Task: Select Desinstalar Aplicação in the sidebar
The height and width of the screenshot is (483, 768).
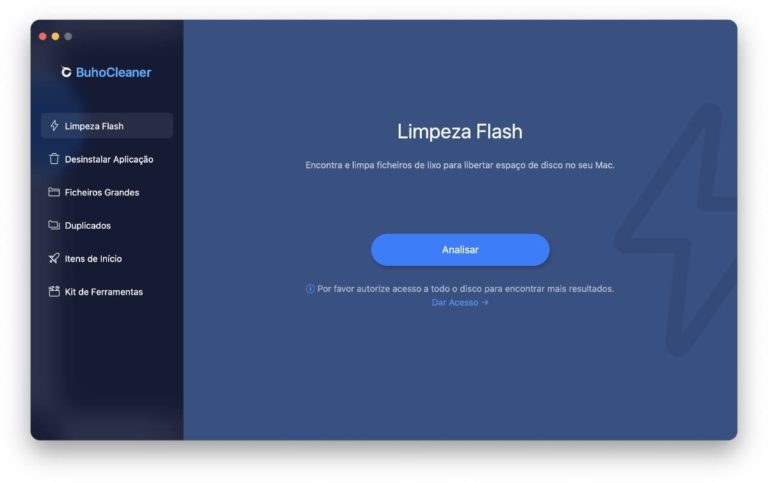Action: pos(107,159)
